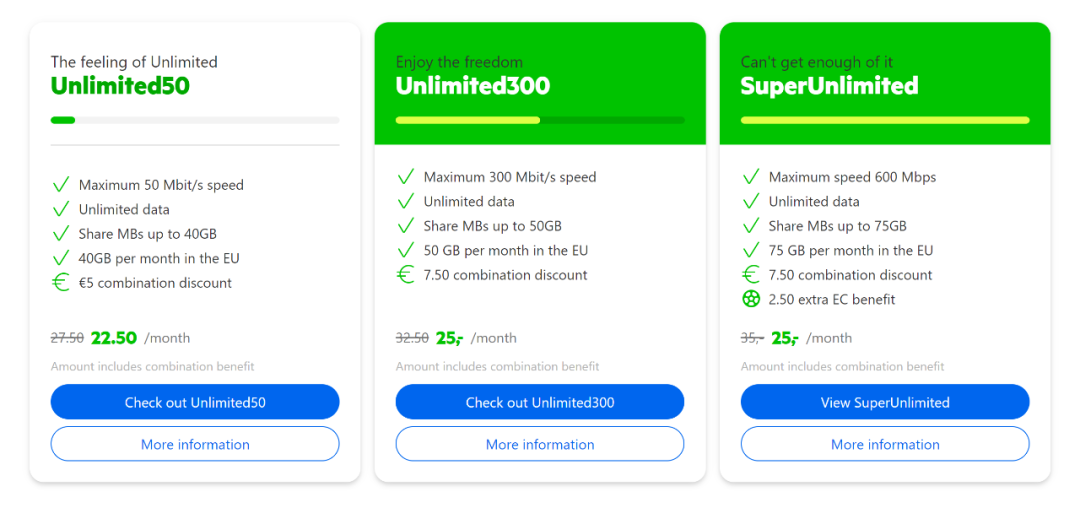This screenshot has width=1080, height=508.
Task: Click the Unlimited50 speed progress bar
Action: coord(195,120)
